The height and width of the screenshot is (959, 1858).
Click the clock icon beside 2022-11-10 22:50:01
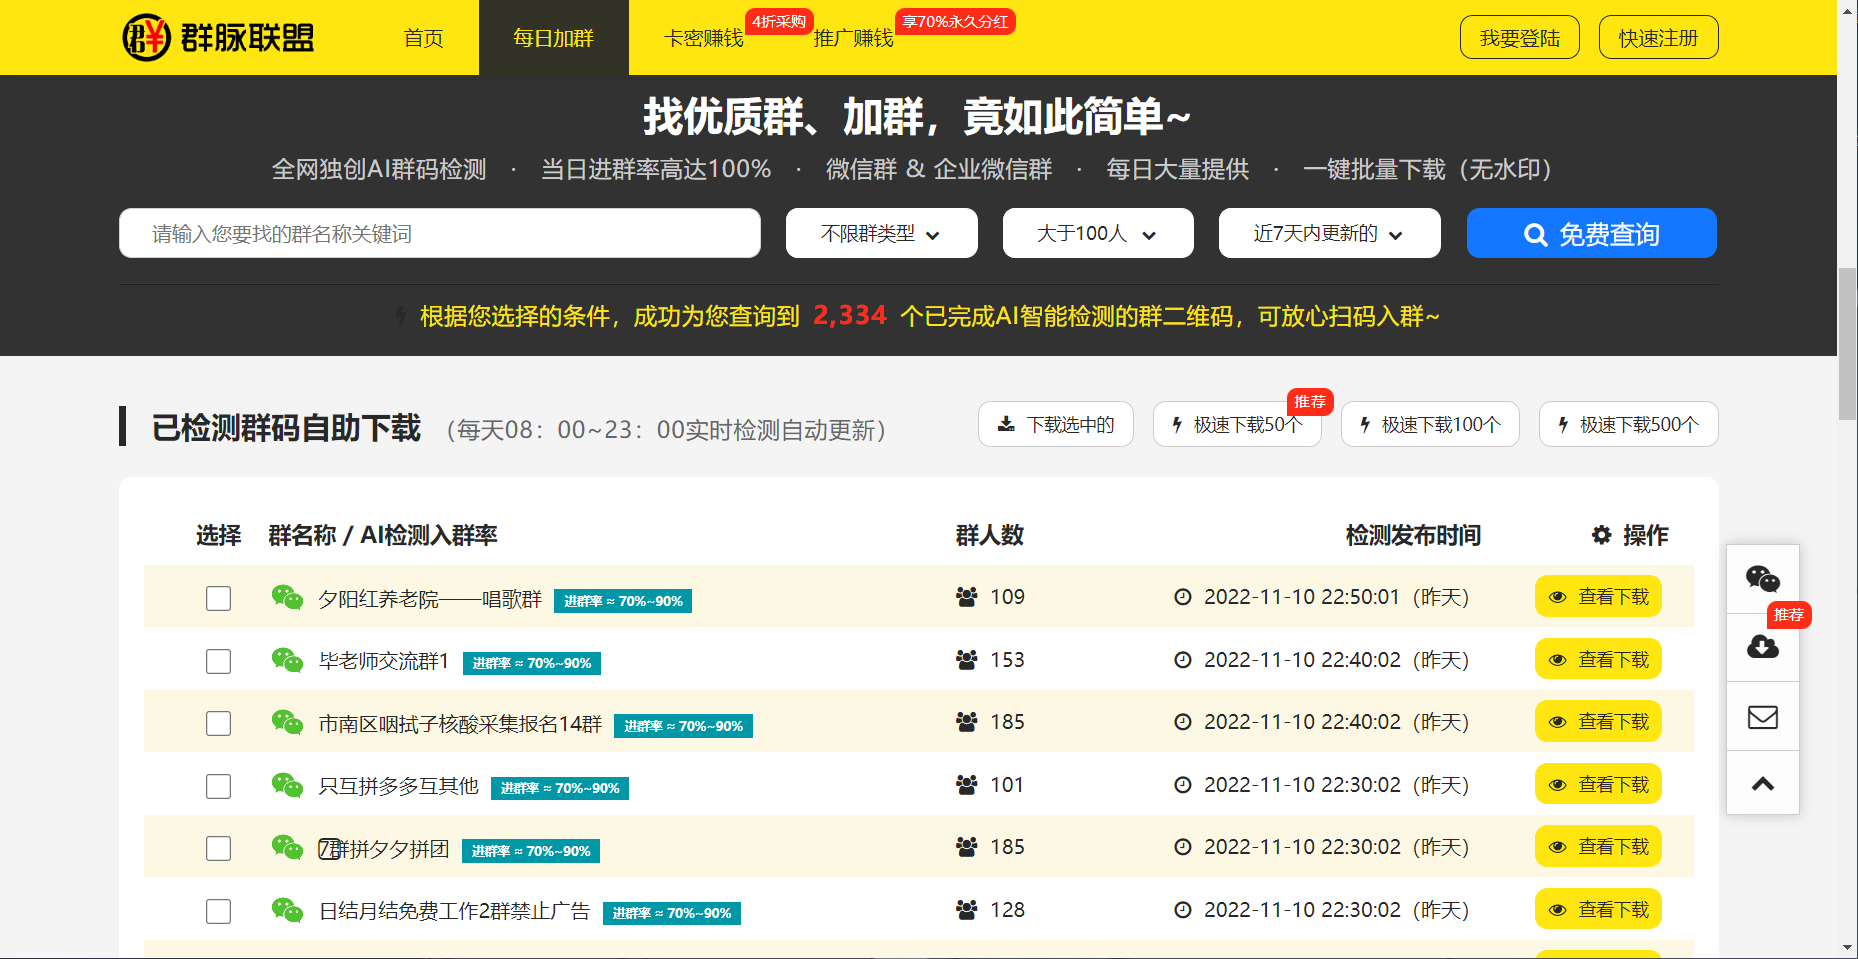(1183, 597)
